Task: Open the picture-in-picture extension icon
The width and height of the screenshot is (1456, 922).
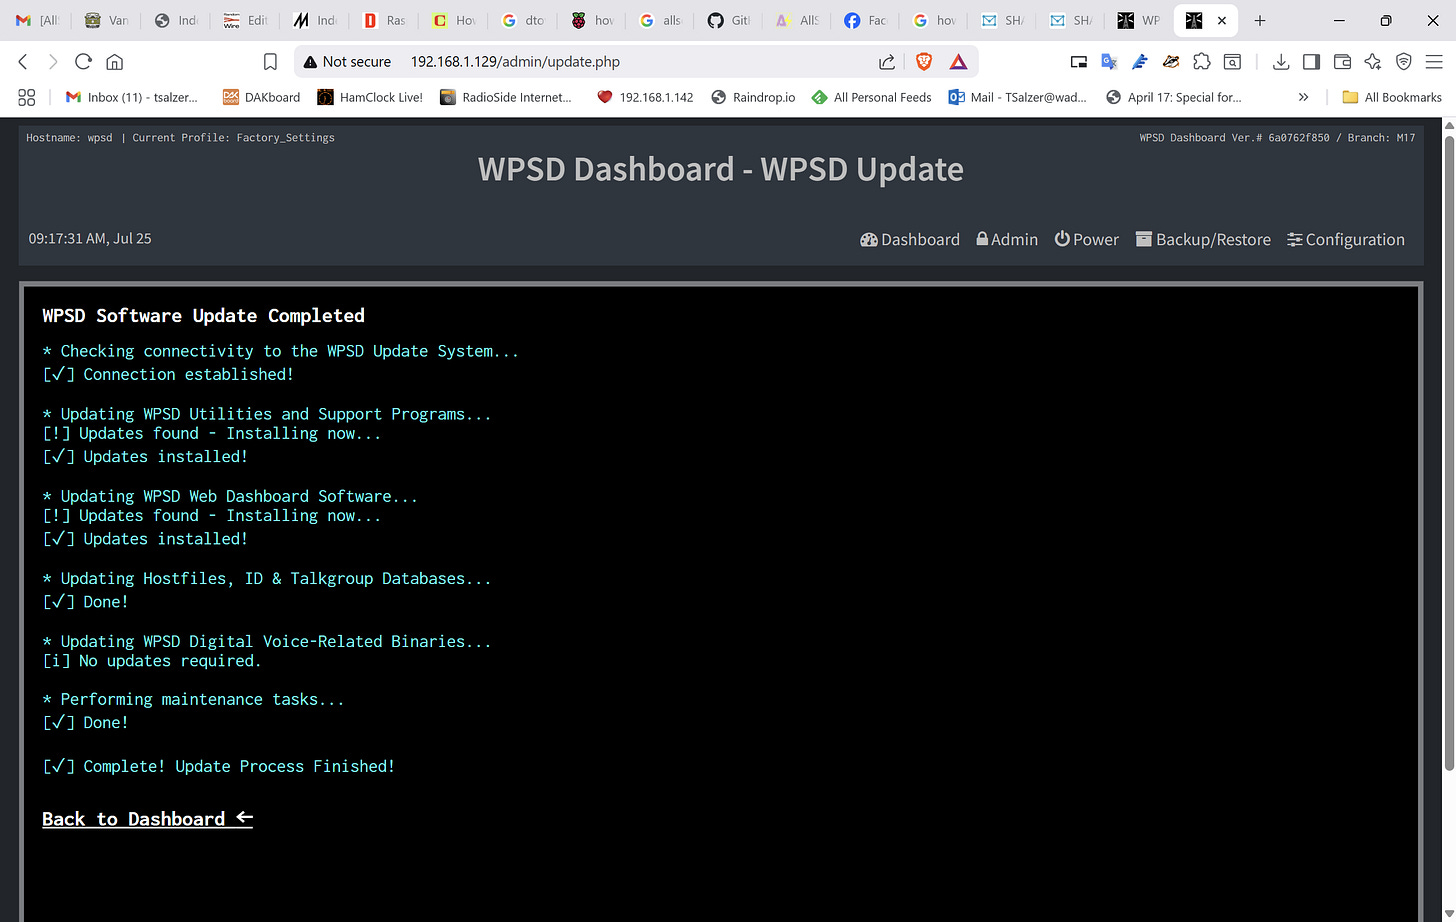Action: [x=1078, y=62]
